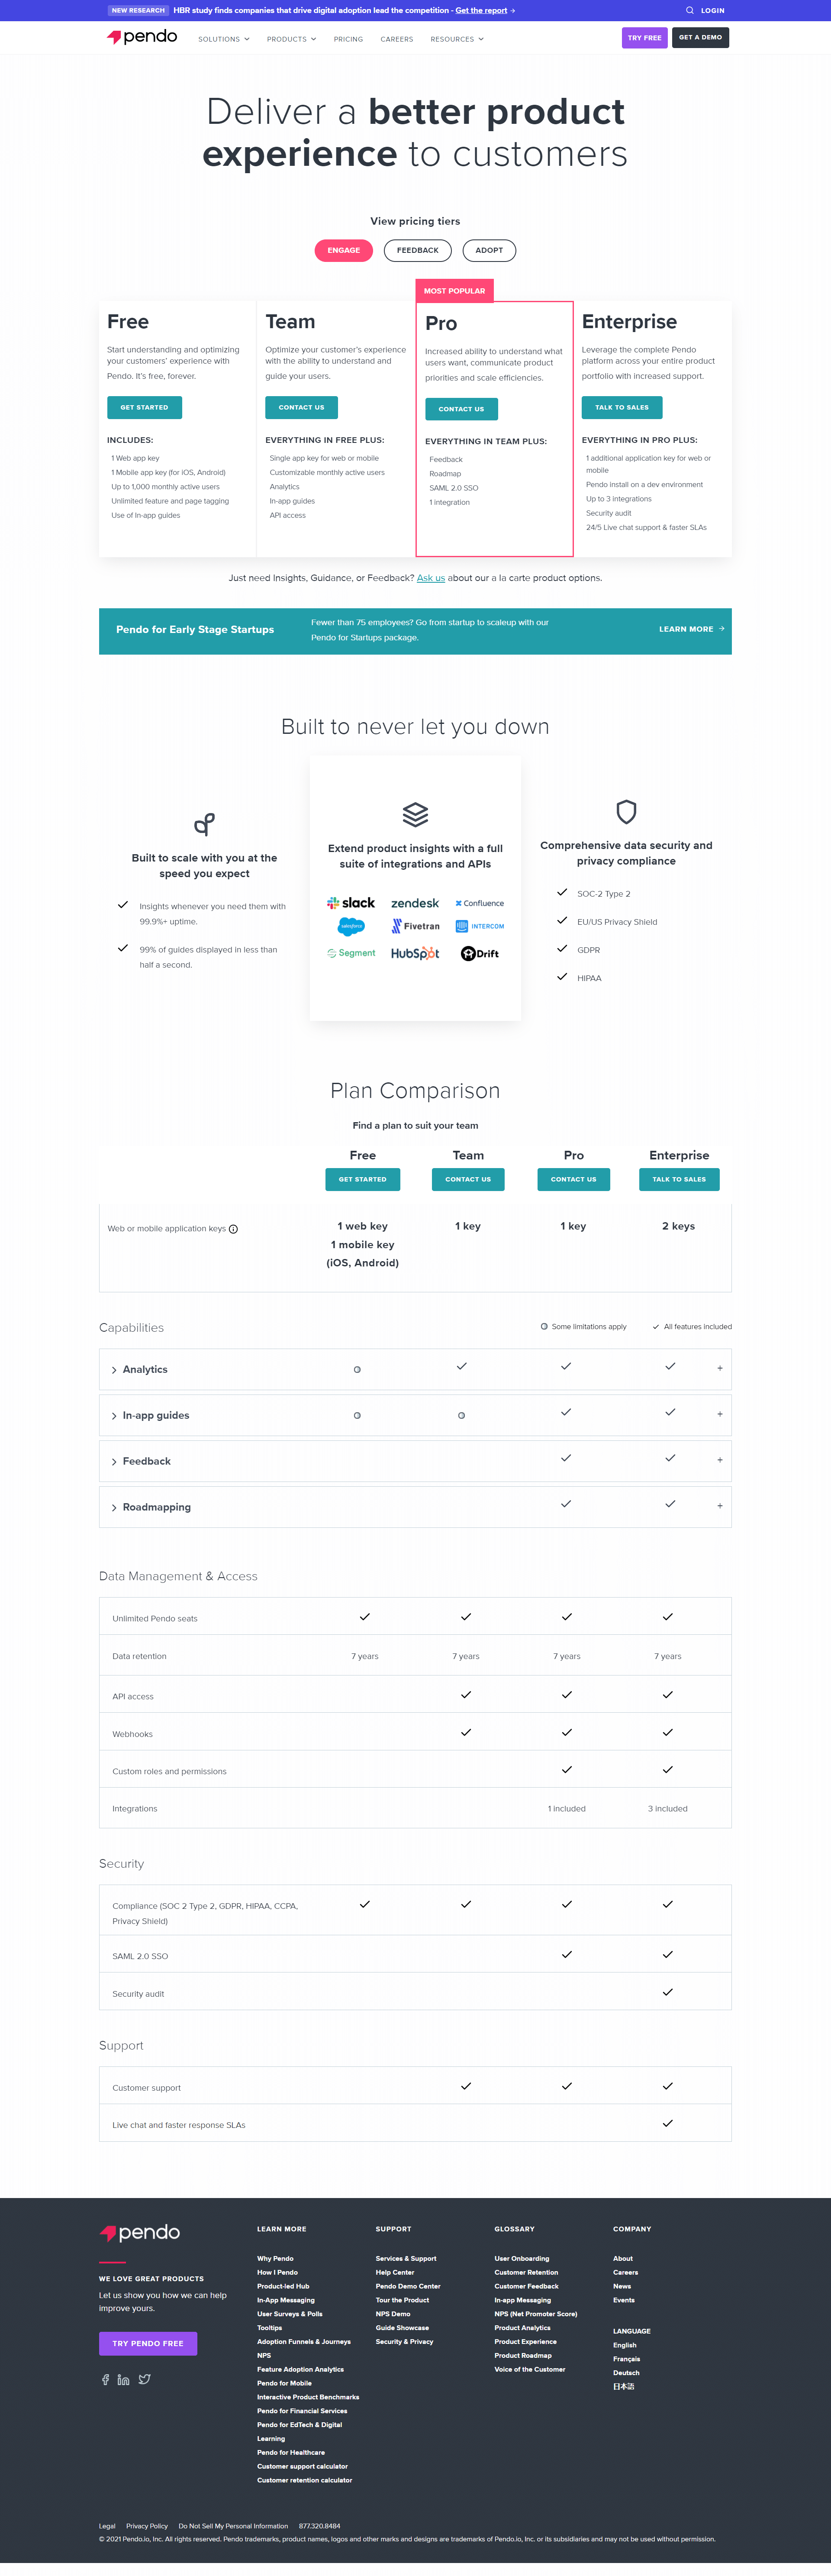Click the Intercom logo
This screenshot has height=2576, width=831.
(x=480, y=926)
